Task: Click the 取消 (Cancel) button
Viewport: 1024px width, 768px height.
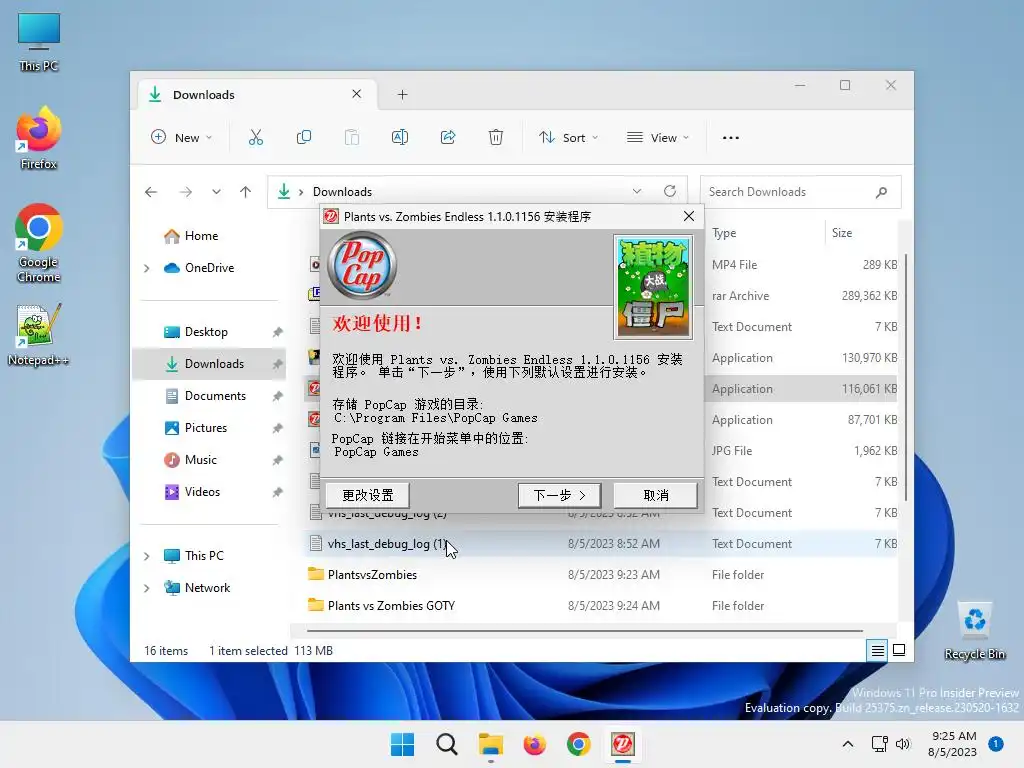Action: 656,495
